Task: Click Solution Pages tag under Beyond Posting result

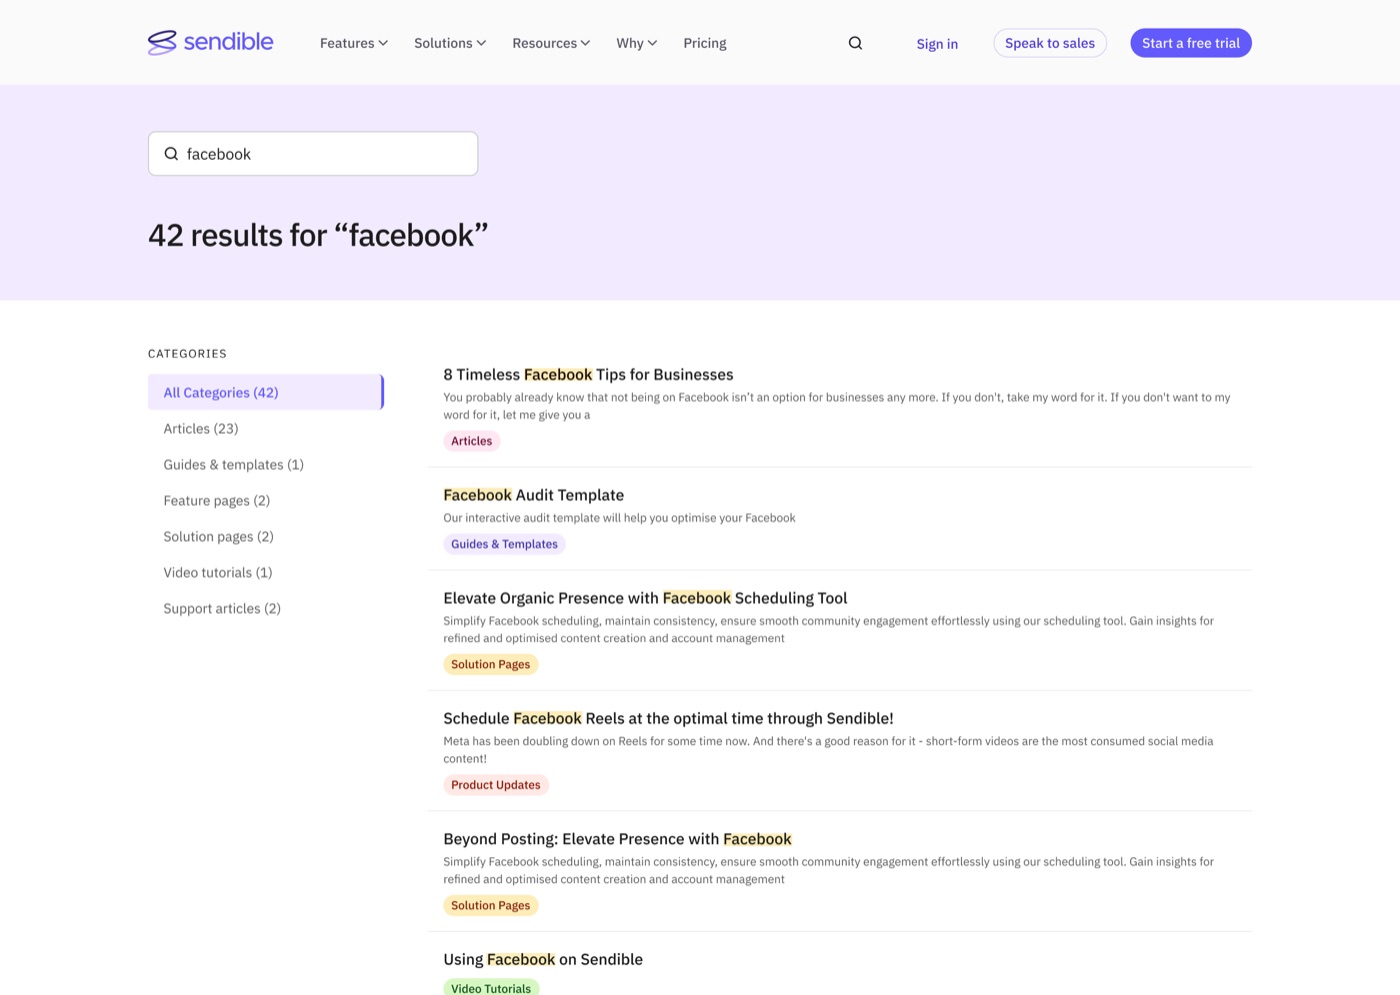Action: 491,905
